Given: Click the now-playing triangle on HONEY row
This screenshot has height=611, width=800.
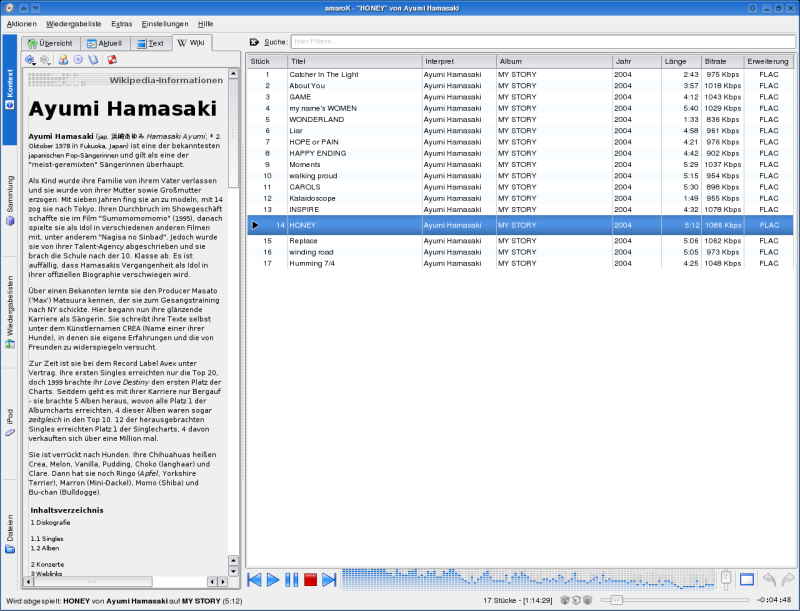Looking at the screenshot, I should [255, 225].
